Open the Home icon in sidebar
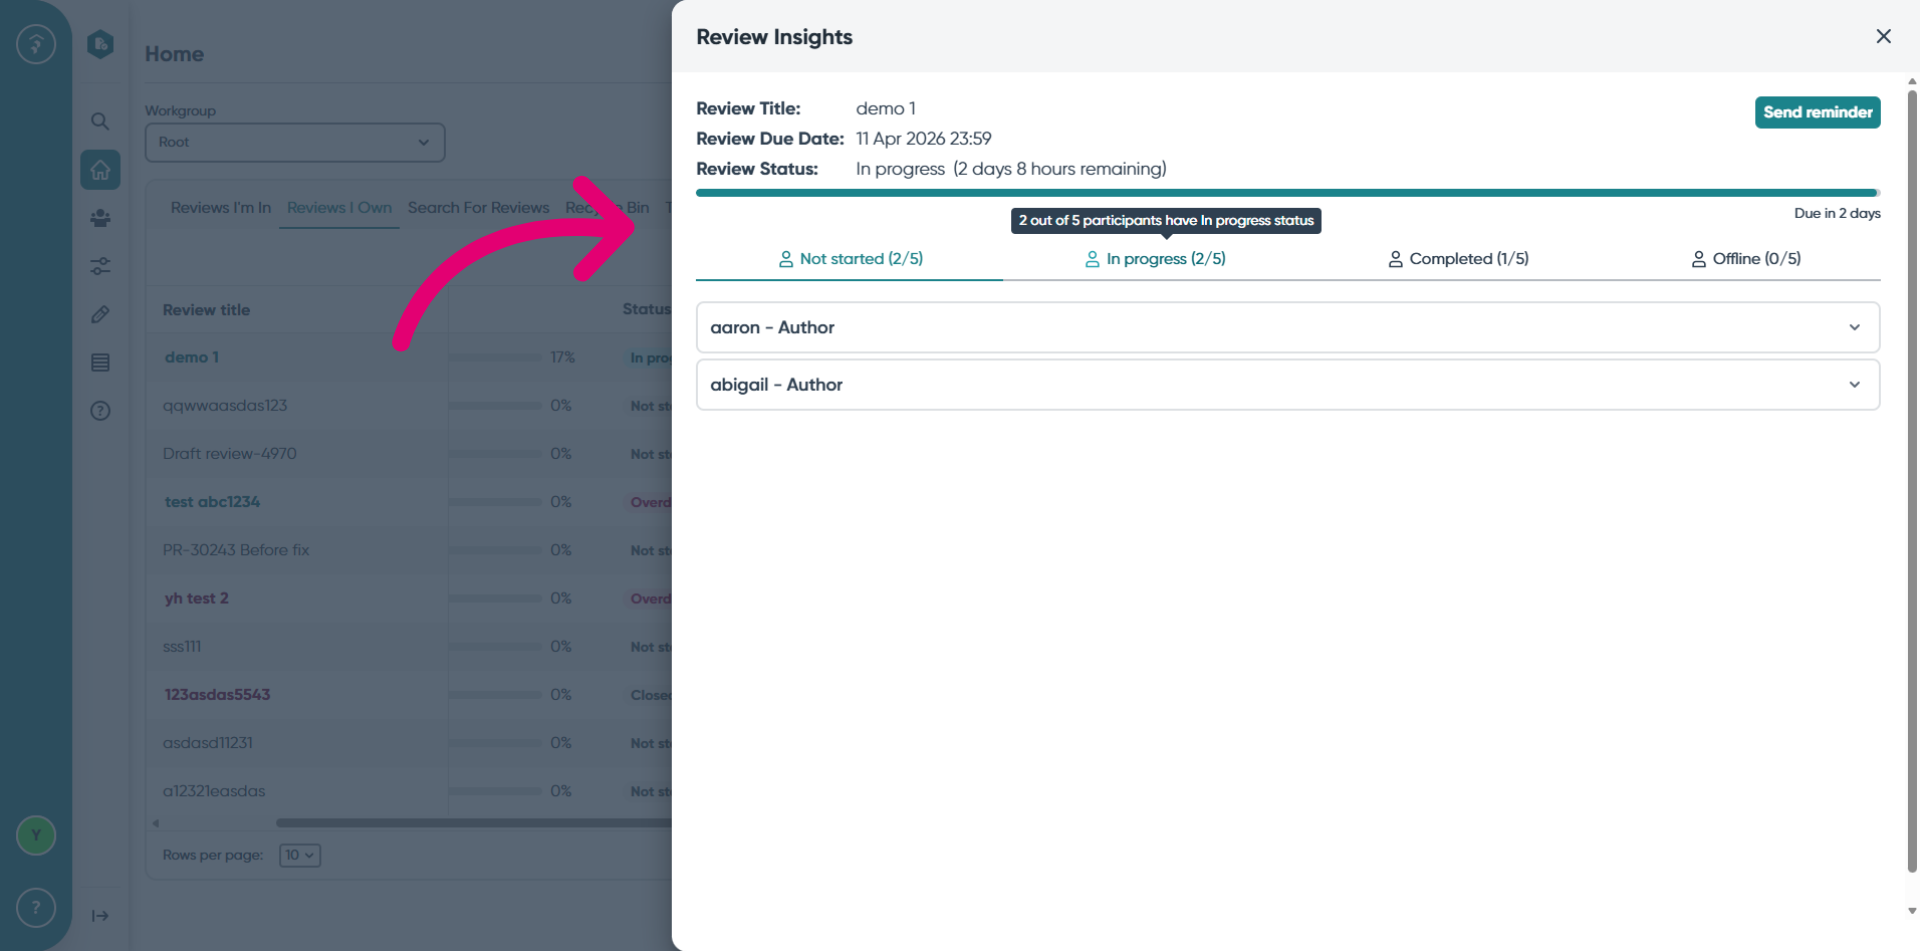Image resolution: width=1920 pixels, height=951 pixels. pos(100,170)
